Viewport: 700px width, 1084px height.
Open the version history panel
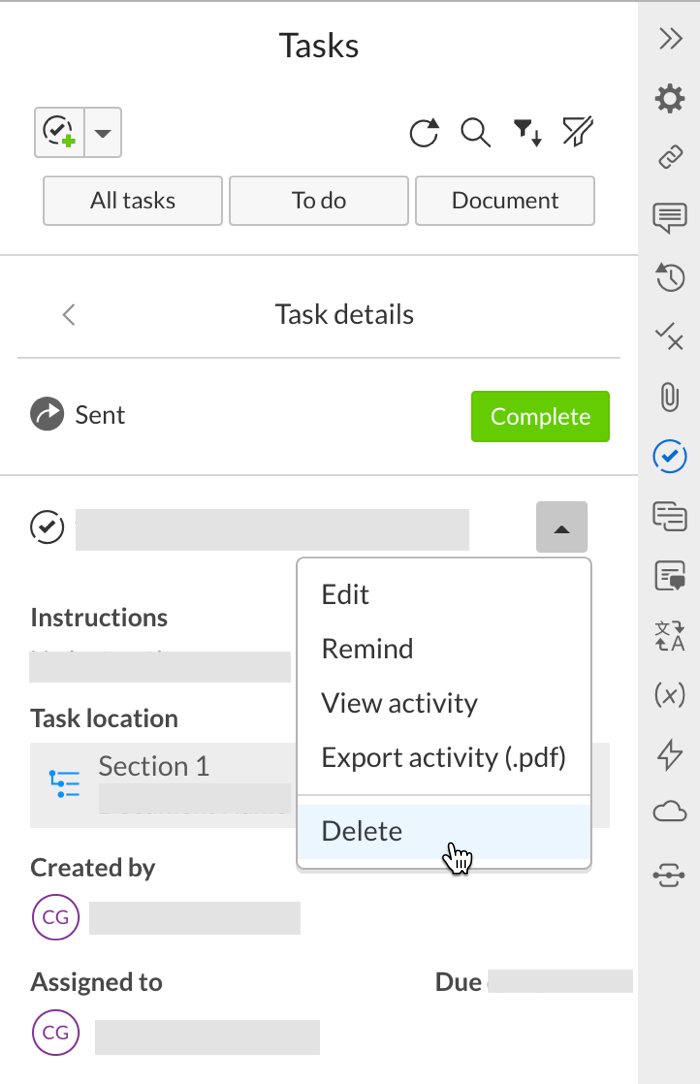point(669,278)
